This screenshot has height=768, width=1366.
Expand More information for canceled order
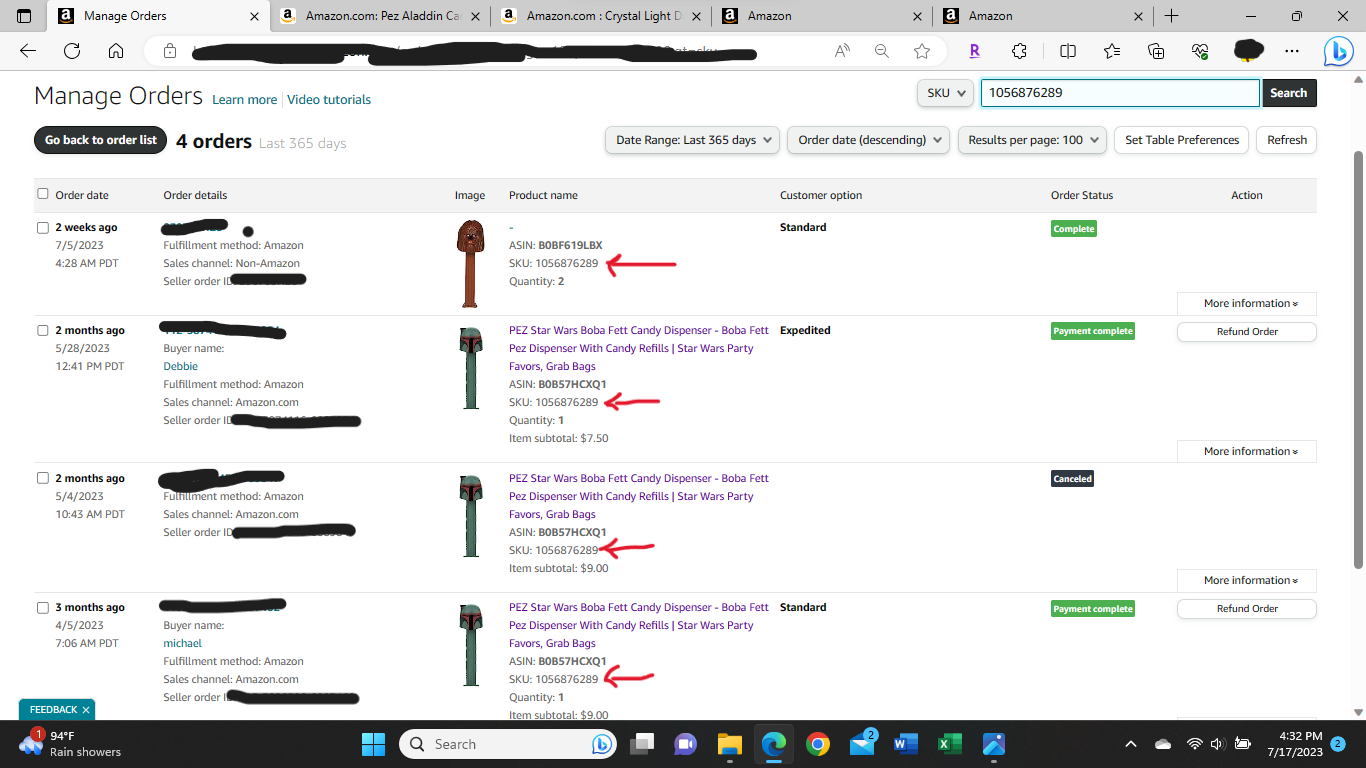[1246, 581]
